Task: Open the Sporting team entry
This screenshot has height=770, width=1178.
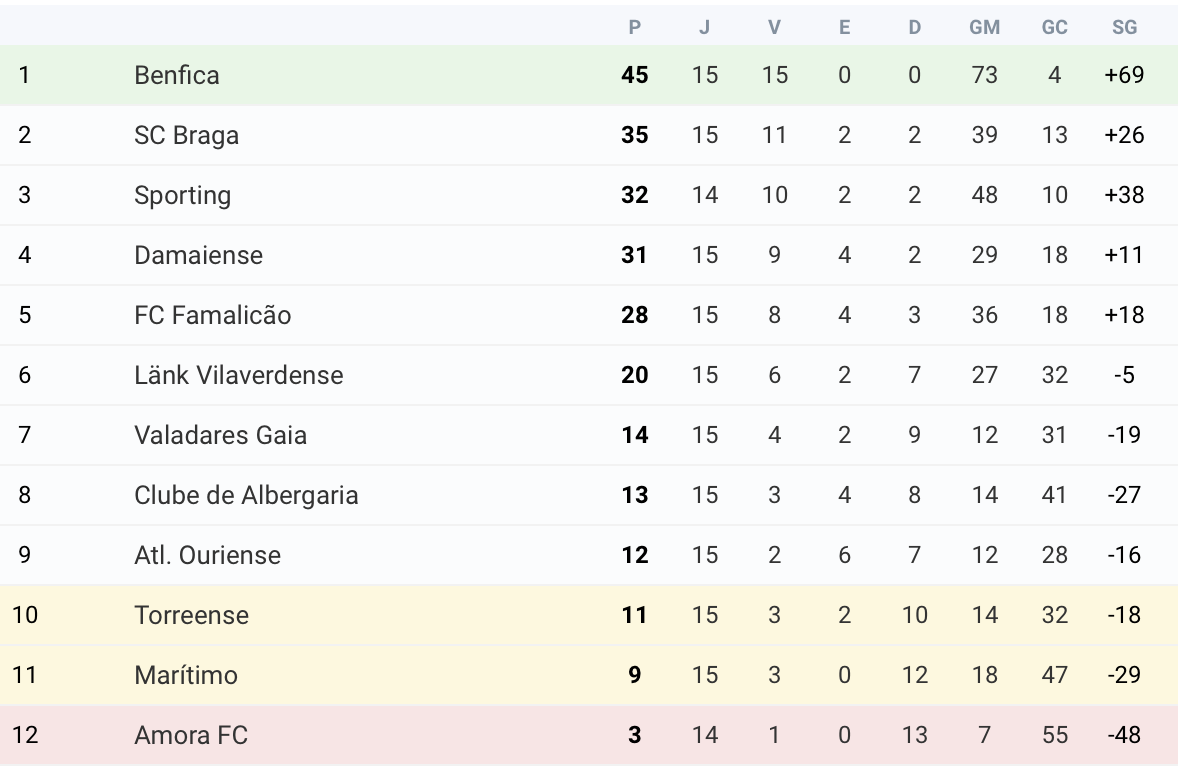Action: point(182,195)
